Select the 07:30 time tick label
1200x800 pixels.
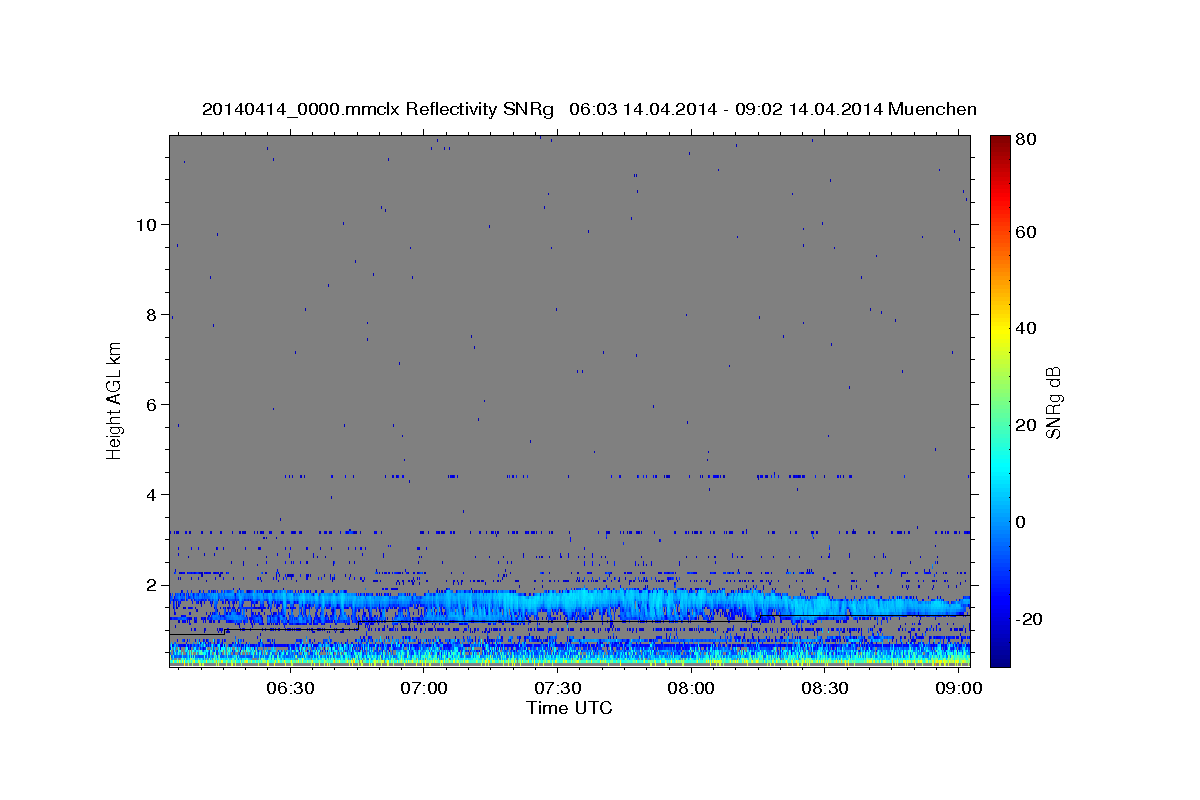tap(557, 689)
